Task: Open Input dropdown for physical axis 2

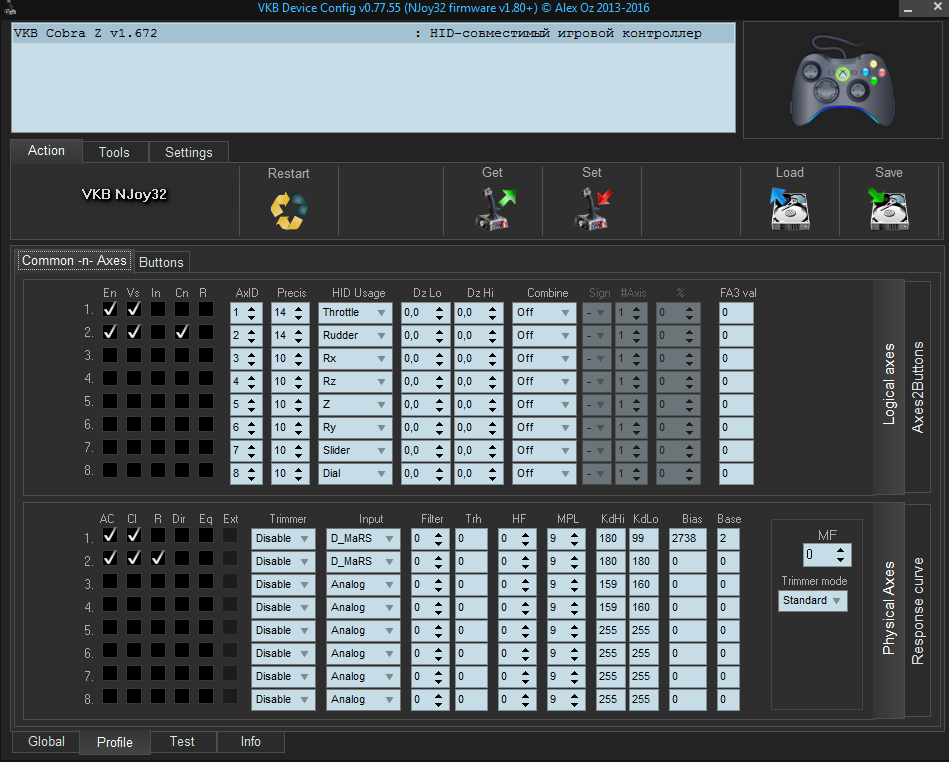Action: (363, 562)
